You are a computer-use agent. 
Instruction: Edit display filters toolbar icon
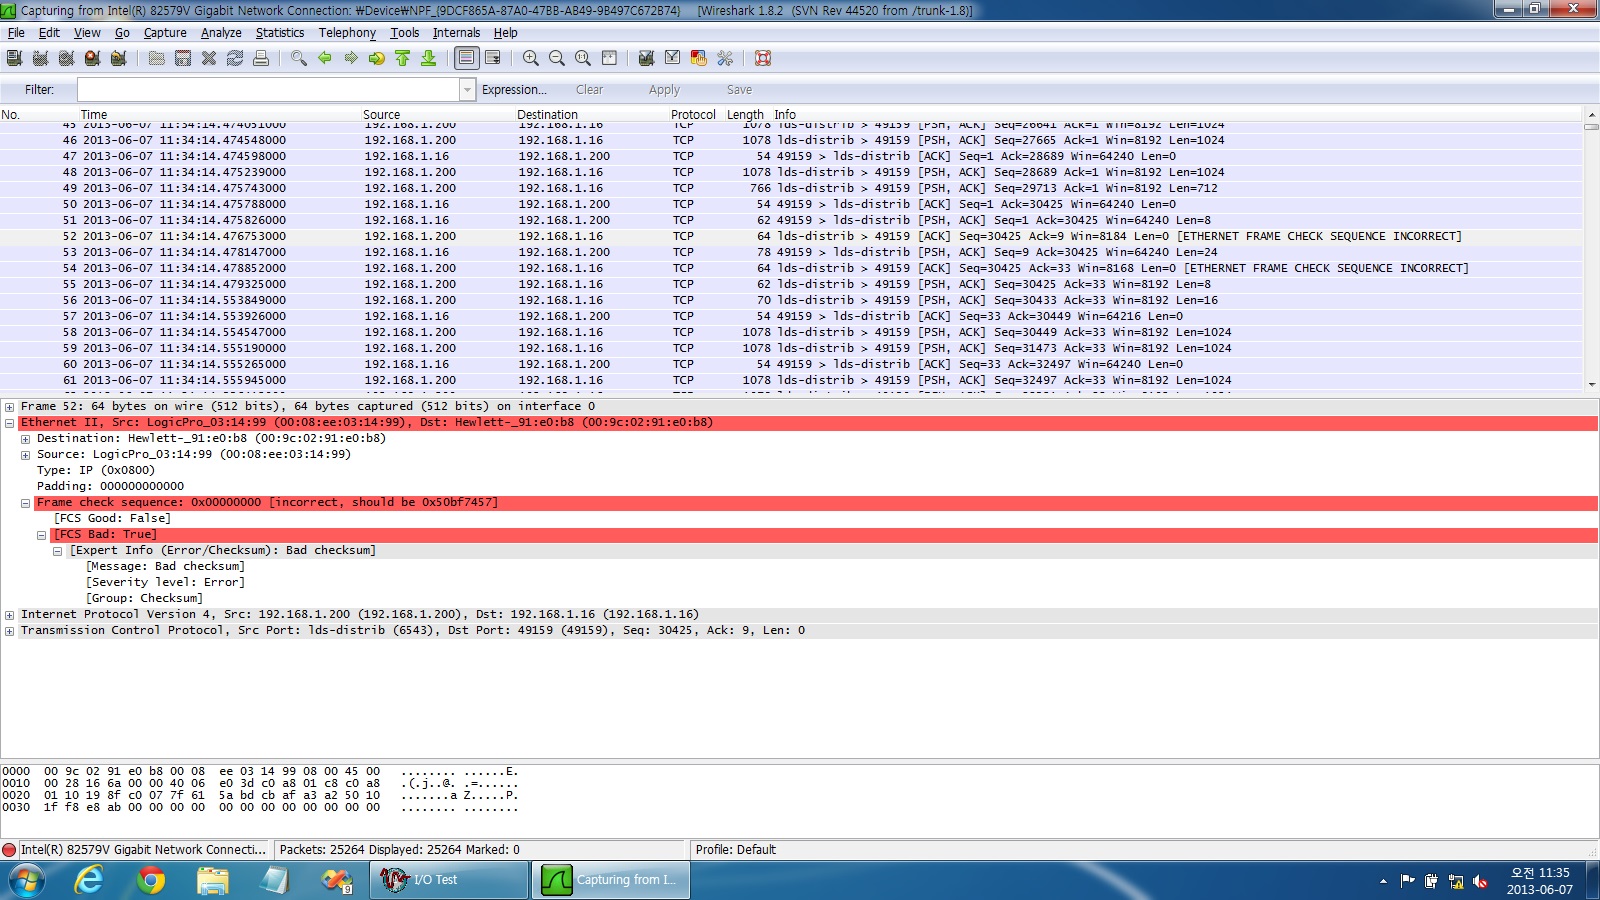click(673, 58)
